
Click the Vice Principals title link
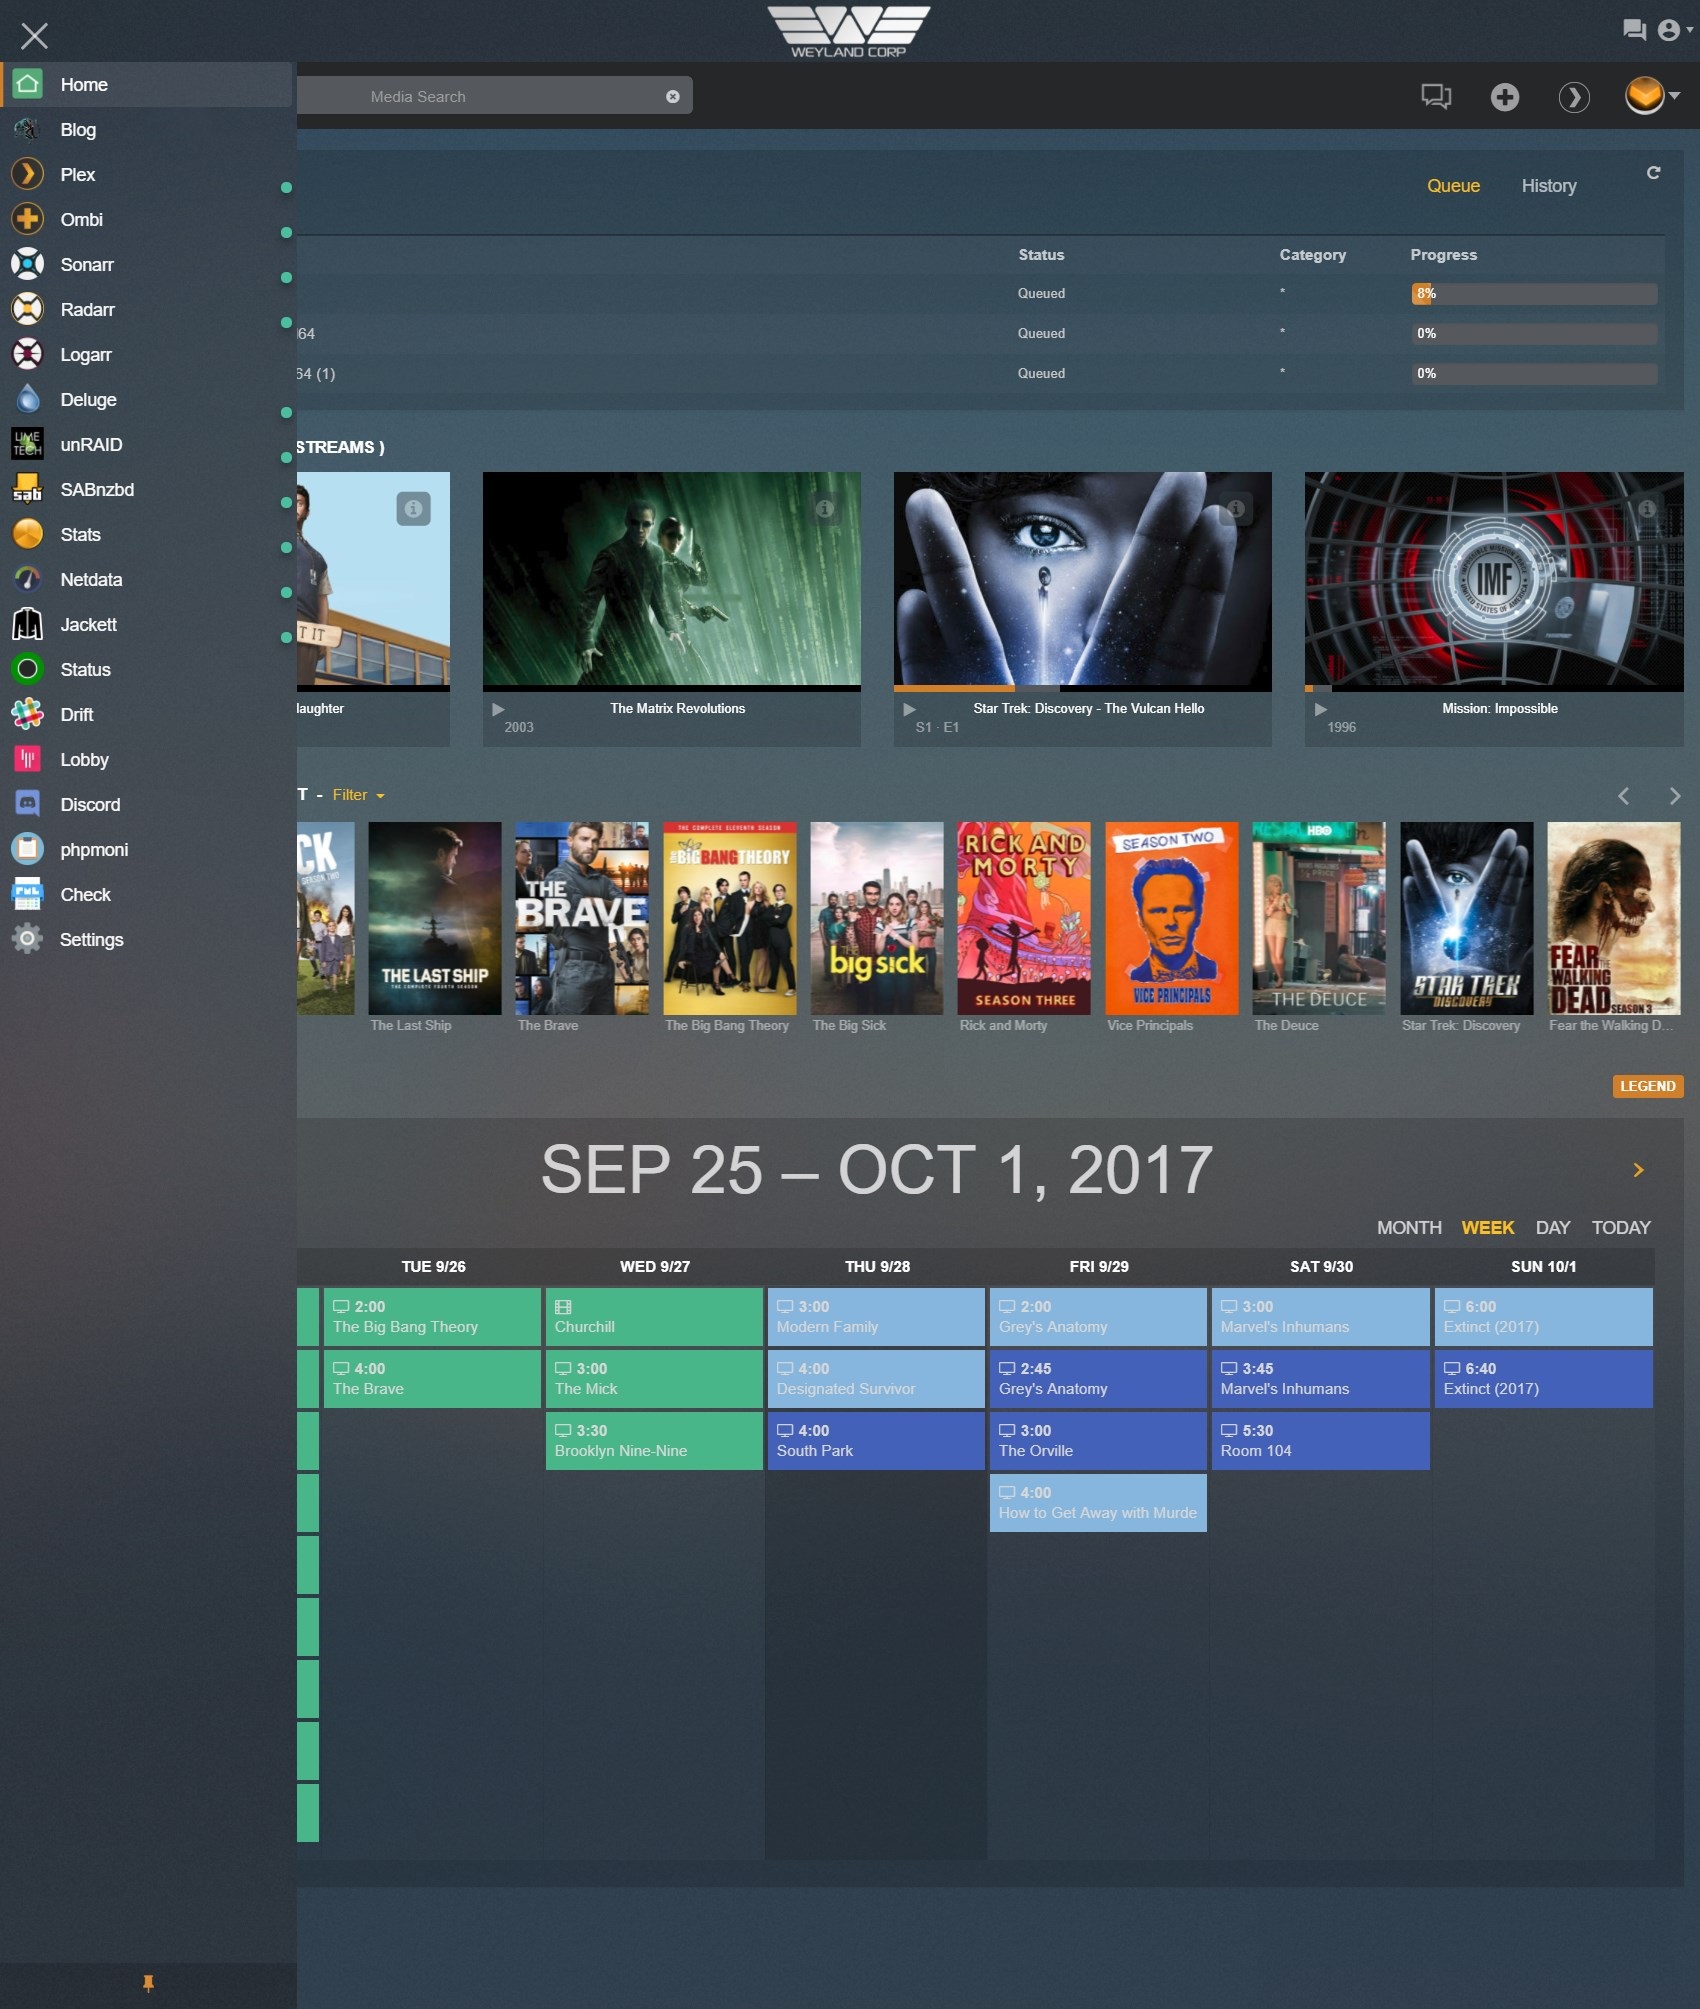[1150, 1026]
